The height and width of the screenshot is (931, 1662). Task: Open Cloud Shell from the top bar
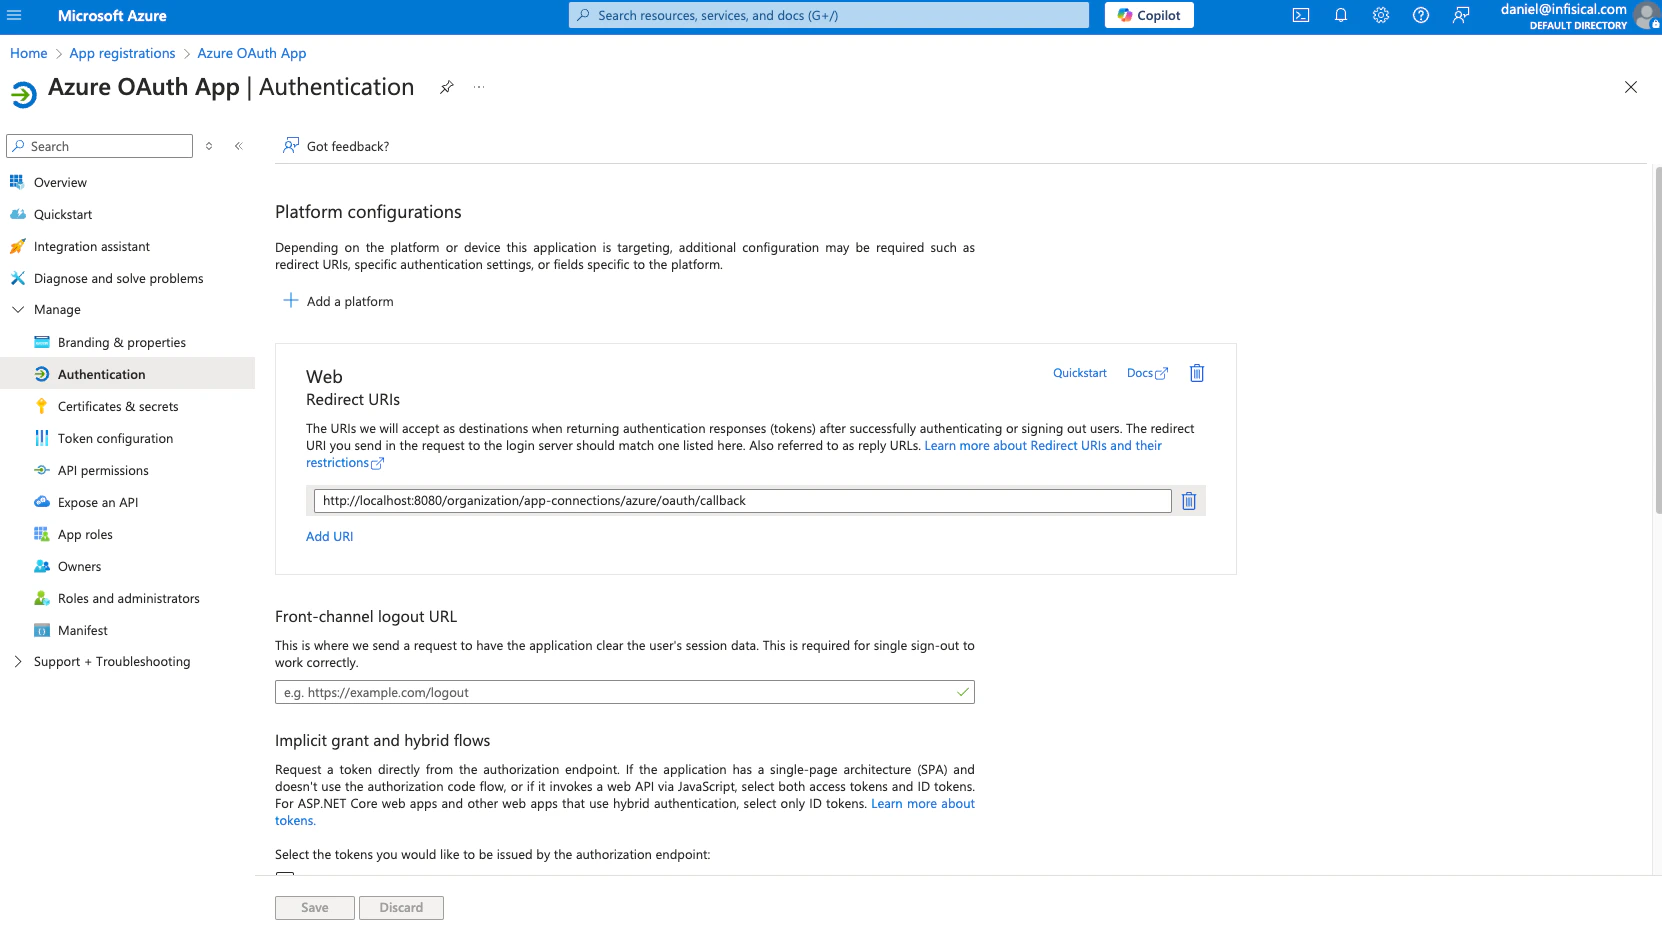1301,15
